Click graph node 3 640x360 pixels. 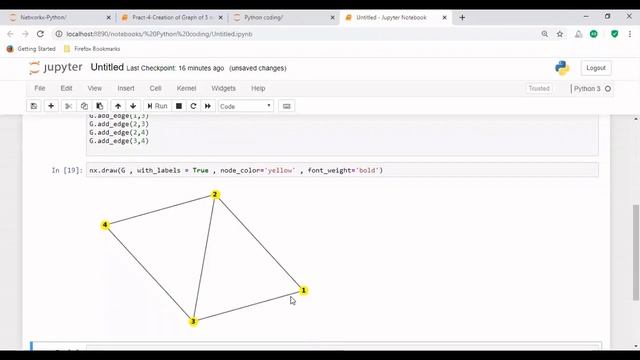point(193,321)
